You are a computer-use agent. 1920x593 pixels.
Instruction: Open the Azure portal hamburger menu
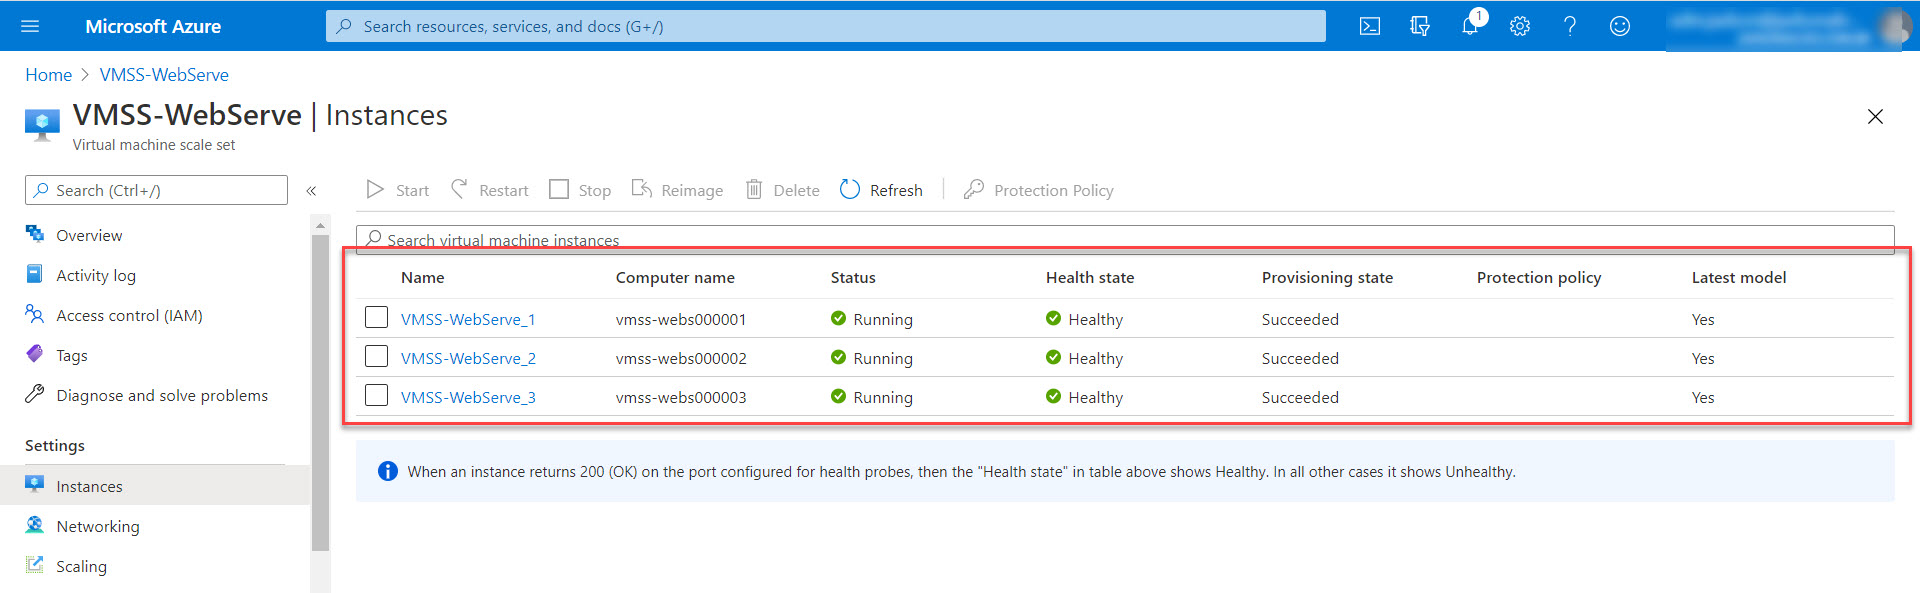pyautogui.click(x=30, y=26)
